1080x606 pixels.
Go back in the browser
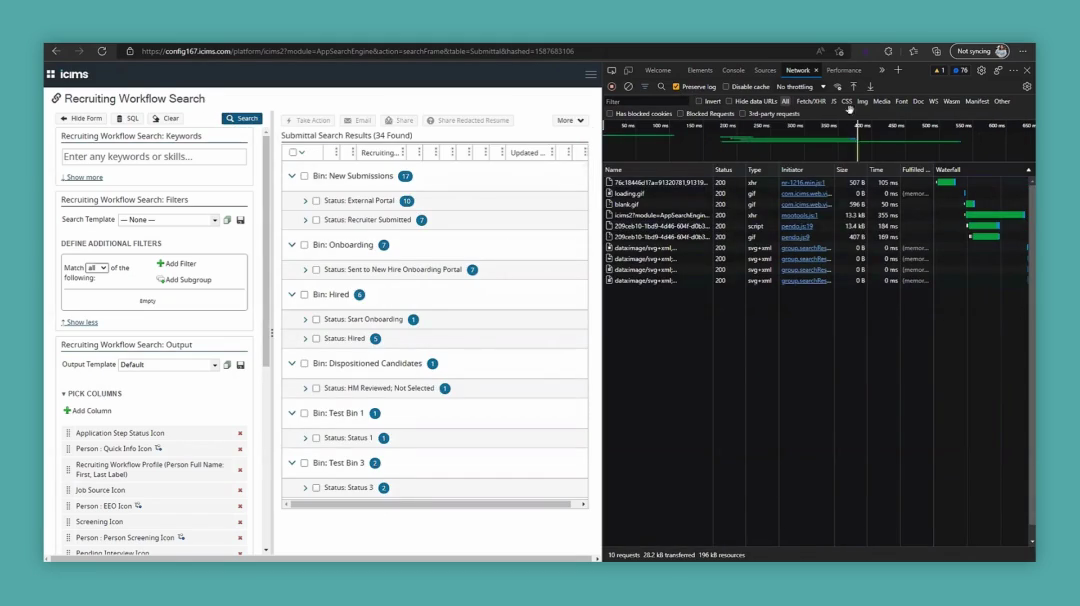click(x=56, y=51)
